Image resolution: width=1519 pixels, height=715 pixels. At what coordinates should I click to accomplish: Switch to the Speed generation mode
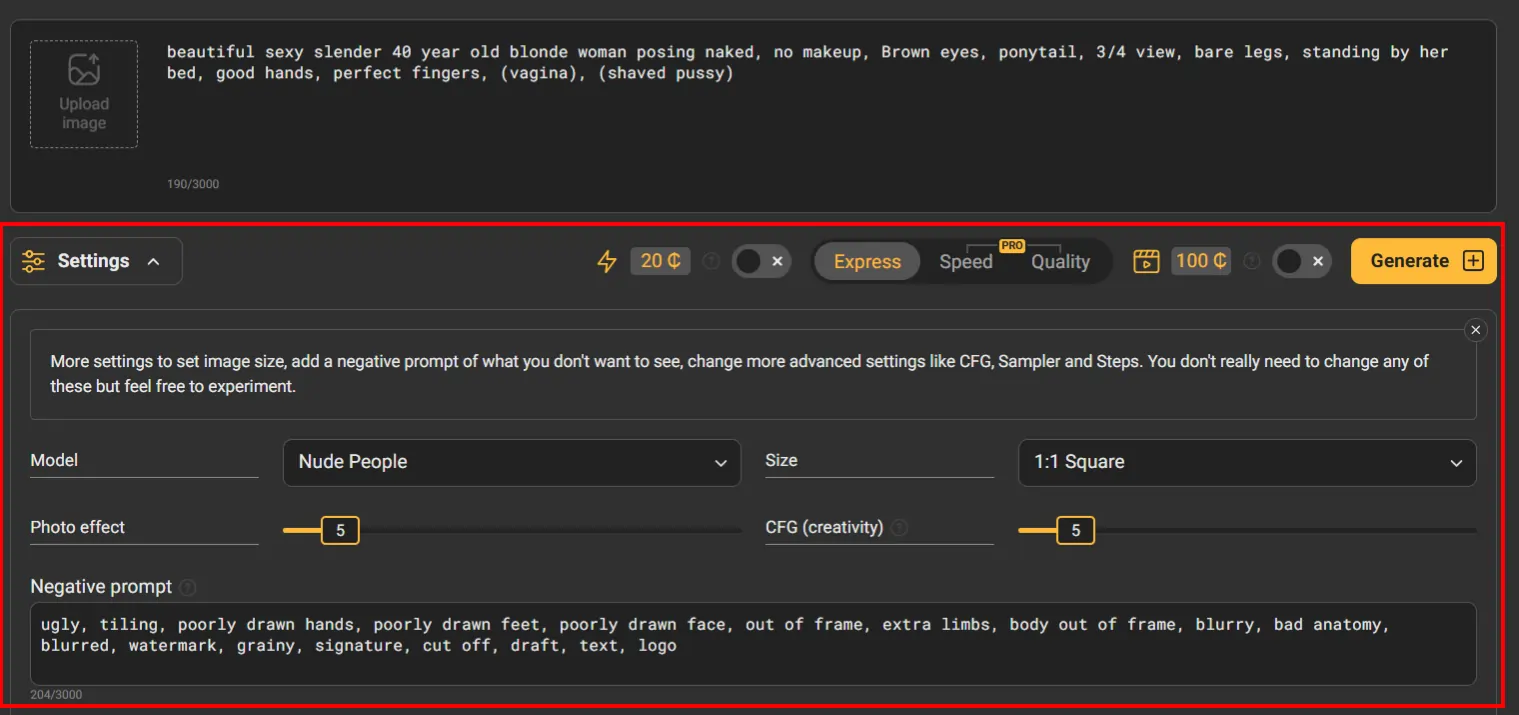966,261
